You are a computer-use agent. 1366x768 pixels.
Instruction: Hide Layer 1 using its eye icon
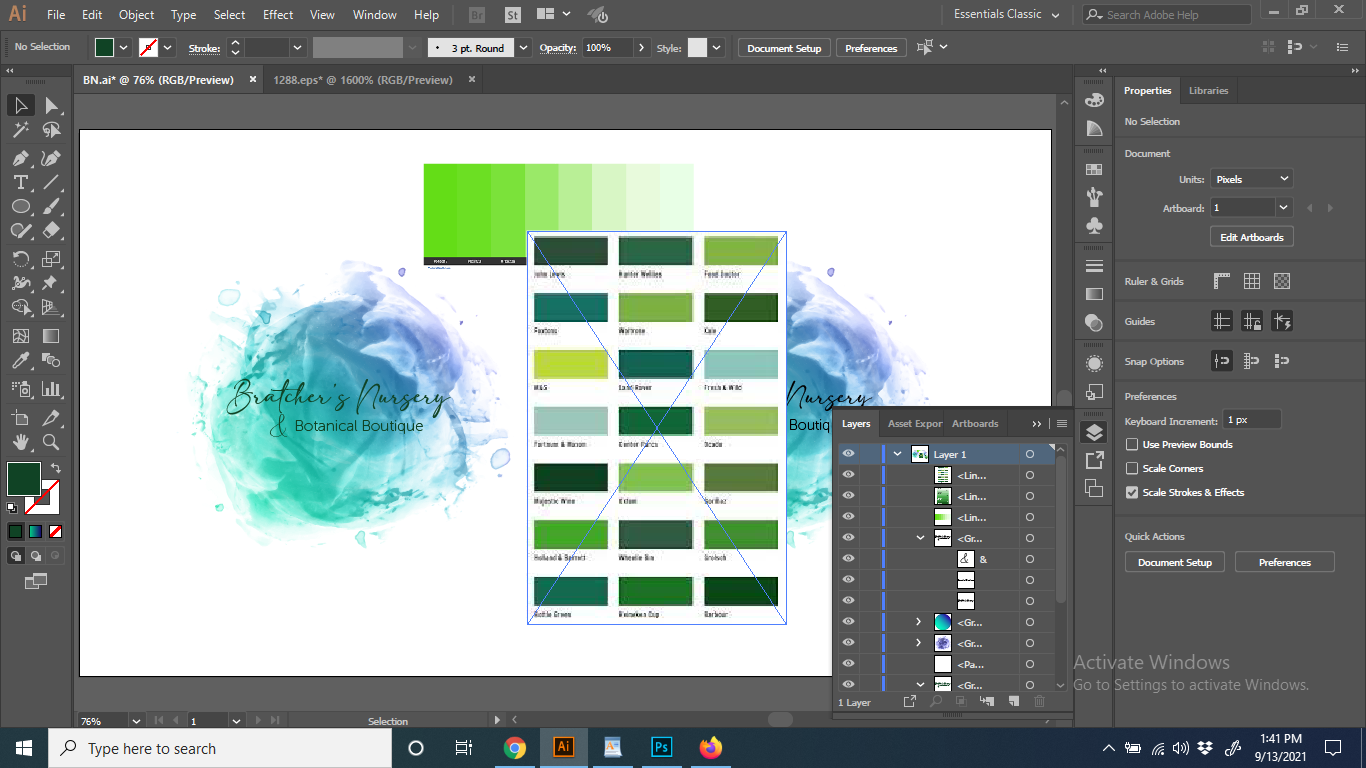click(x=848, y=454)
